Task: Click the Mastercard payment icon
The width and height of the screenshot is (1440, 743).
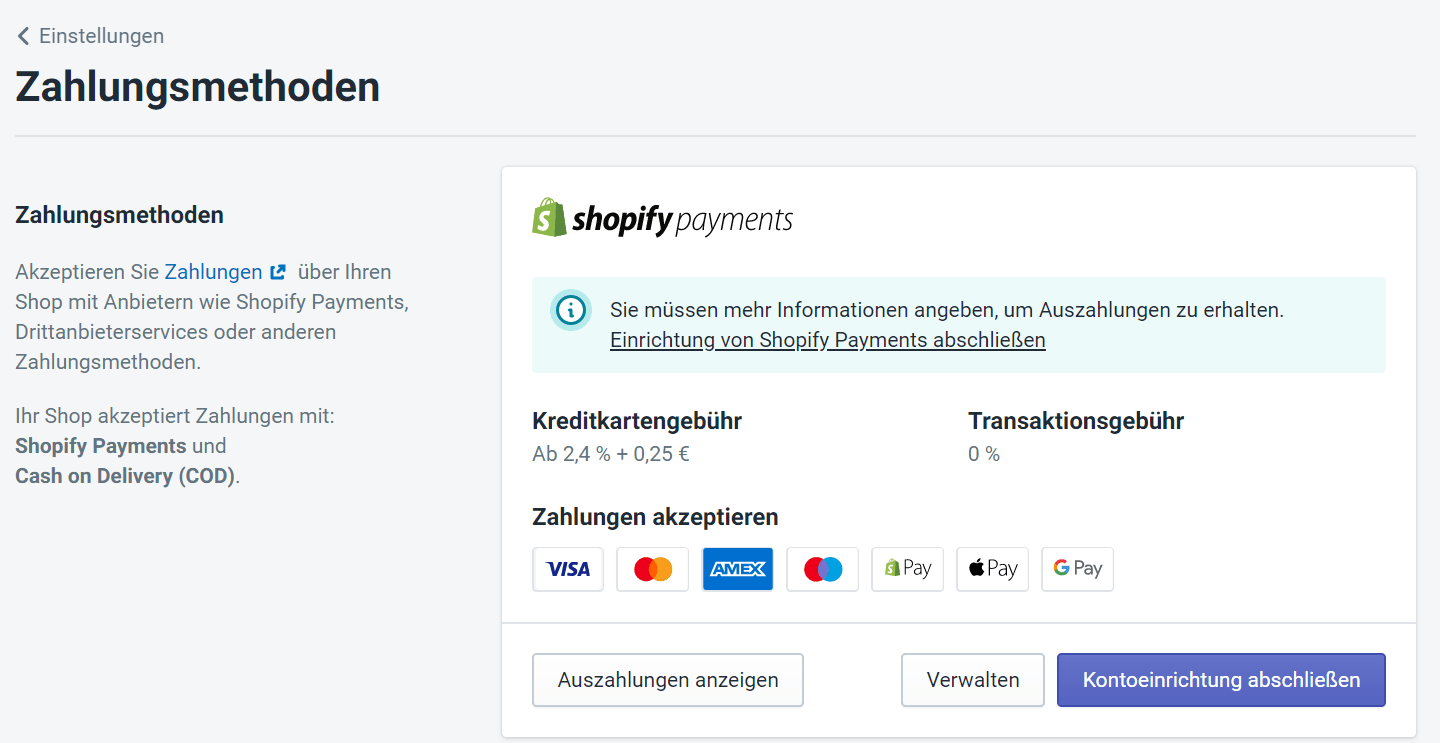Action: 653,569
